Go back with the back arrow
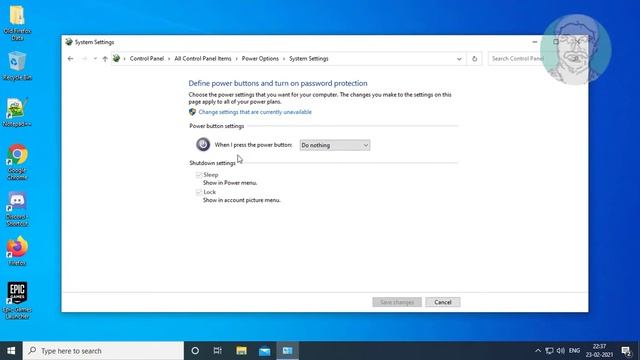Image resolution: width=640 pixels, height=360 pixels. [71, 59]
